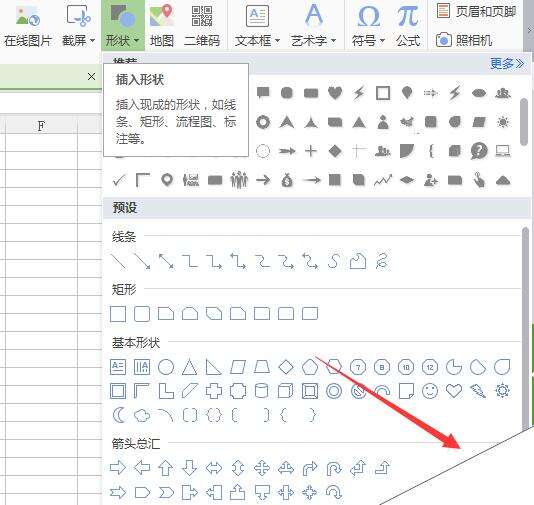The height and width of the screenshot is (505, 534).
Task: Click the 更多 more shapes link
Action: point(507,63)
